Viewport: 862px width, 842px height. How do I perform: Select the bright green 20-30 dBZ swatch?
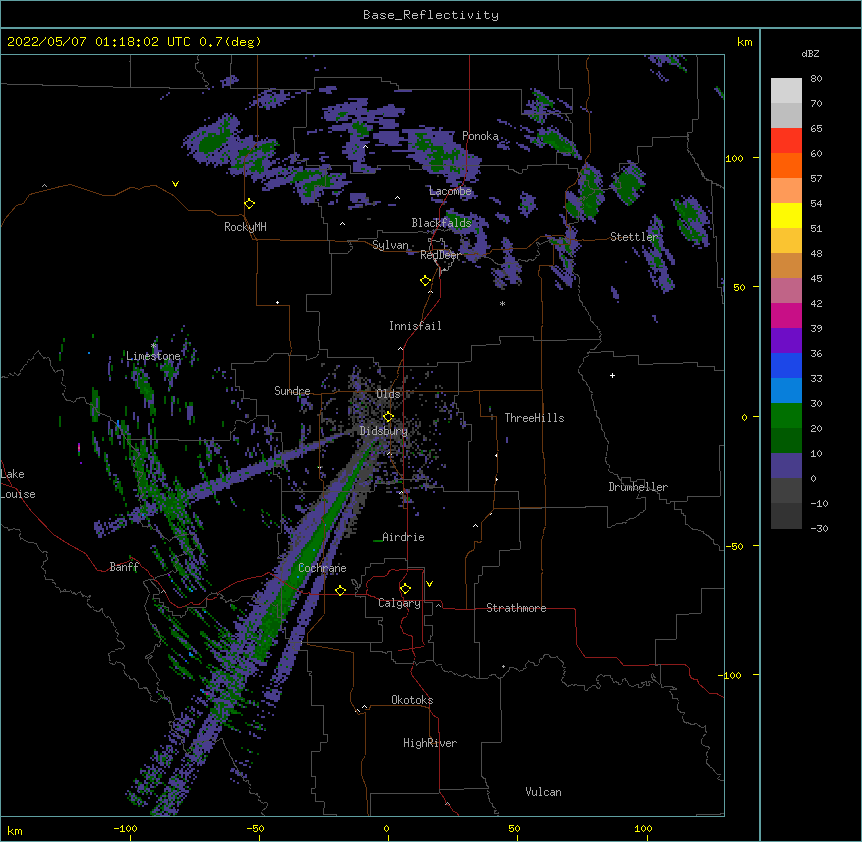click(x=786, y=416)
